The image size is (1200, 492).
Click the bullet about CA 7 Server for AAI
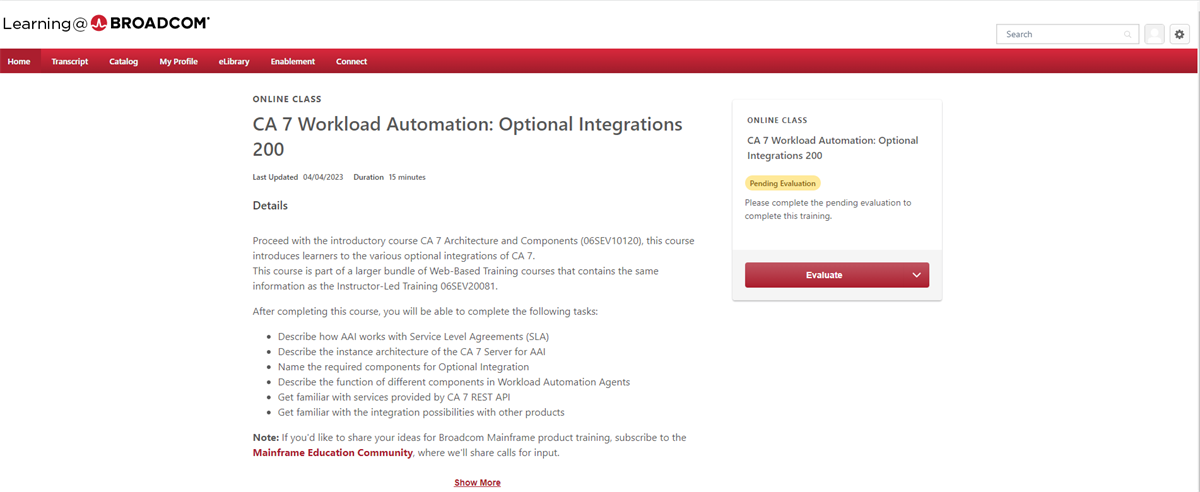point(412,351)
